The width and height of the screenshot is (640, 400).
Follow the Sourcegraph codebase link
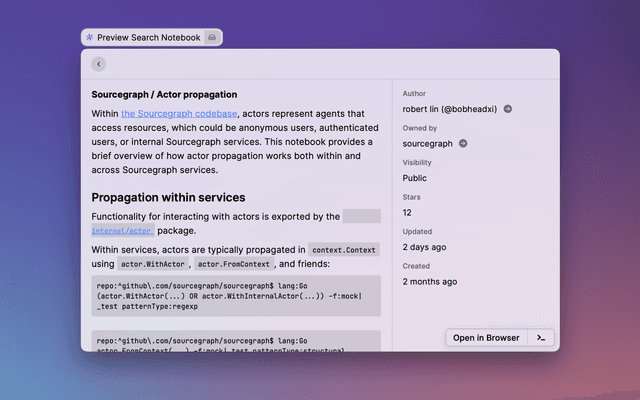pyautogui.click(x=173, y=114)
